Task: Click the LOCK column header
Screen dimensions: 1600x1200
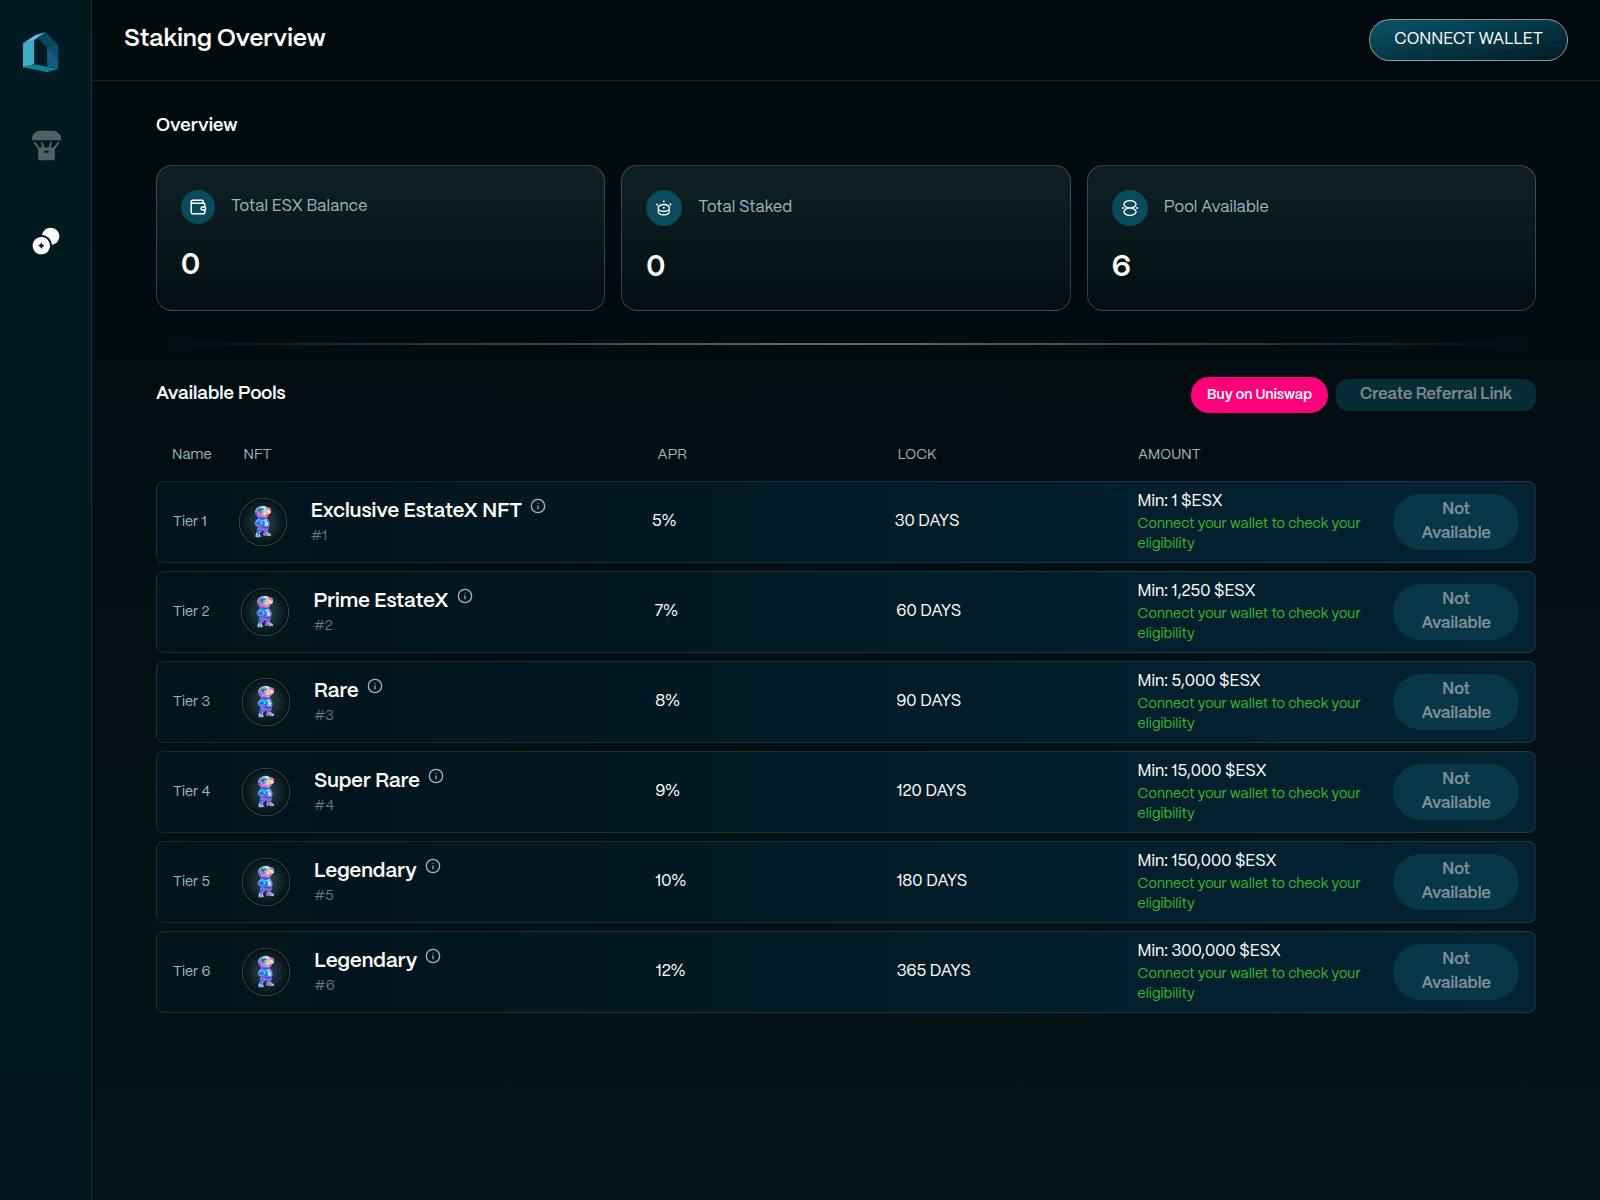Action: 917,454
